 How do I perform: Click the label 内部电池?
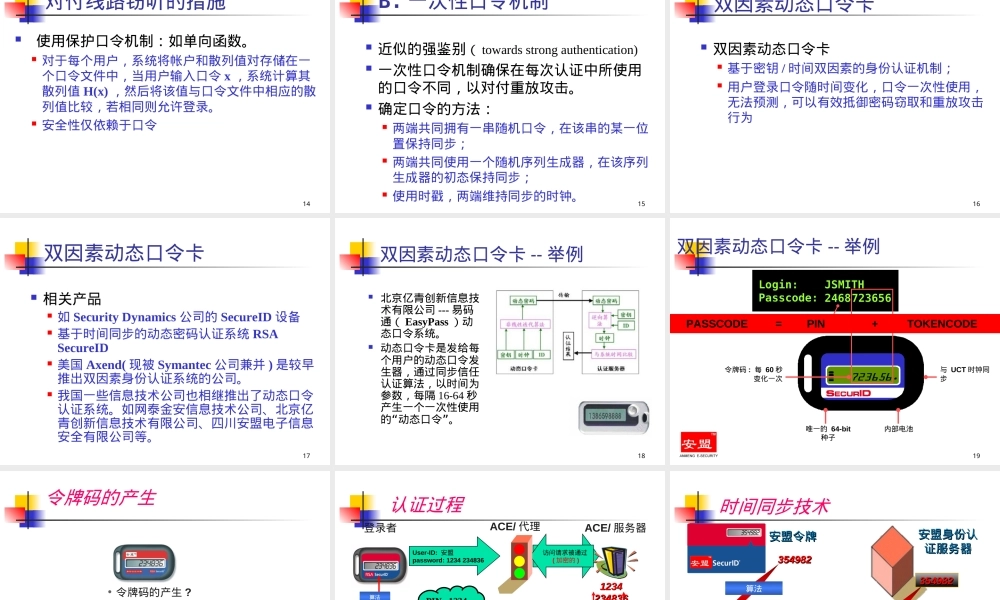(899, 429)
